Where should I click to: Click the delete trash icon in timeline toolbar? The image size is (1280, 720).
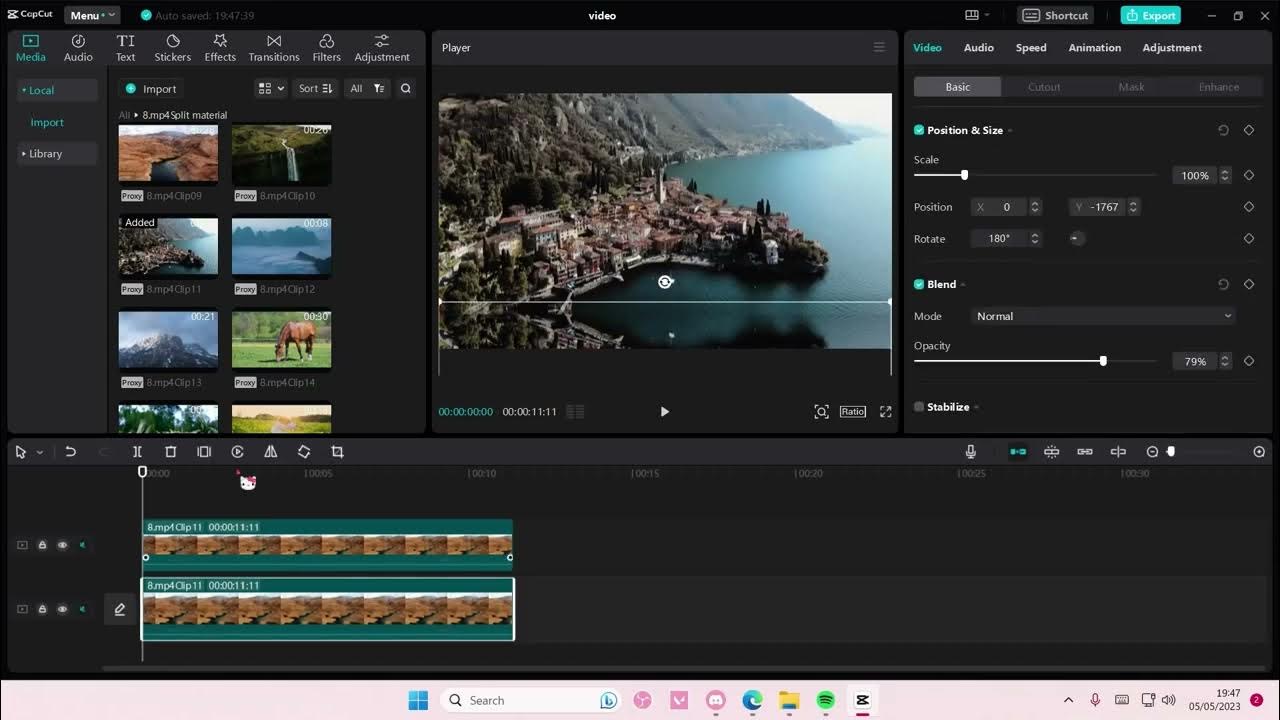[171, 452]
